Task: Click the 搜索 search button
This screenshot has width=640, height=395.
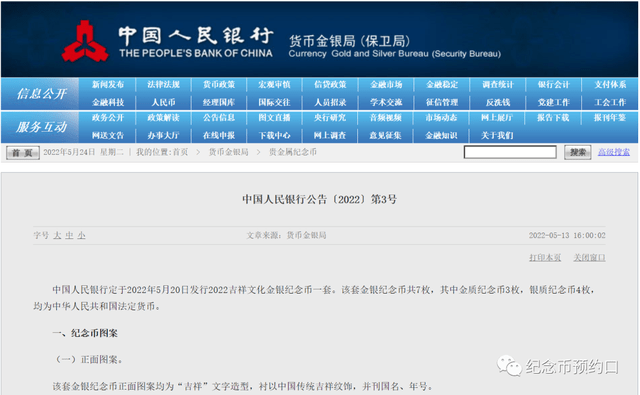Action: 578,152
